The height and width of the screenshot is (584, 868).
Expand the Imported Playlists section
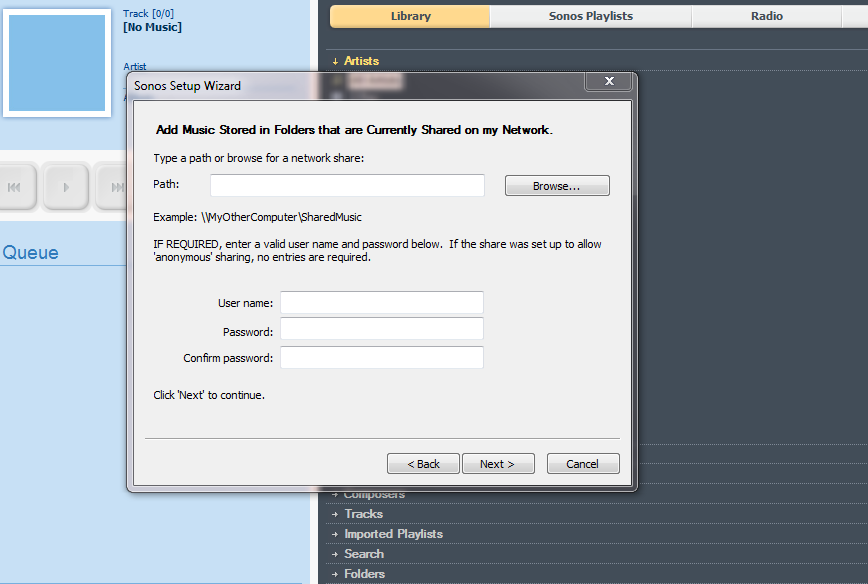click(388, 534)
